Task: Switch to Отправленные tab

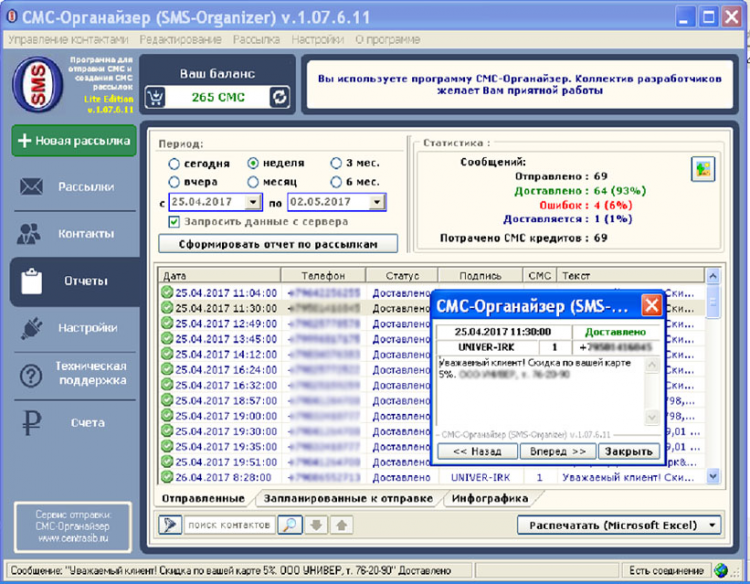Action: point(203,498)
